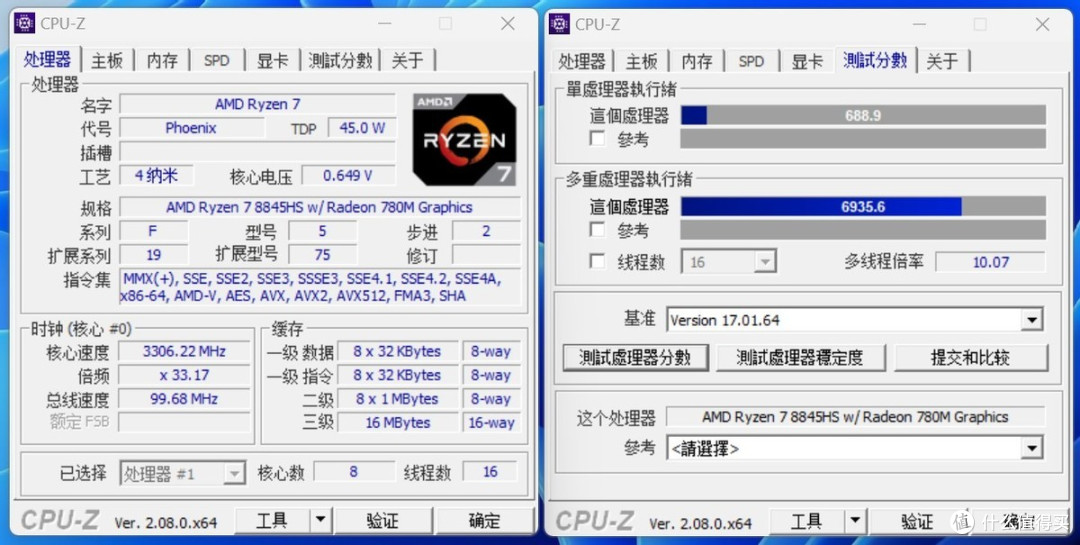Click the CPU-Z app icon in left window title bar
The height and width of the screenshot is (545, 1080).
[x=25, y=23]
